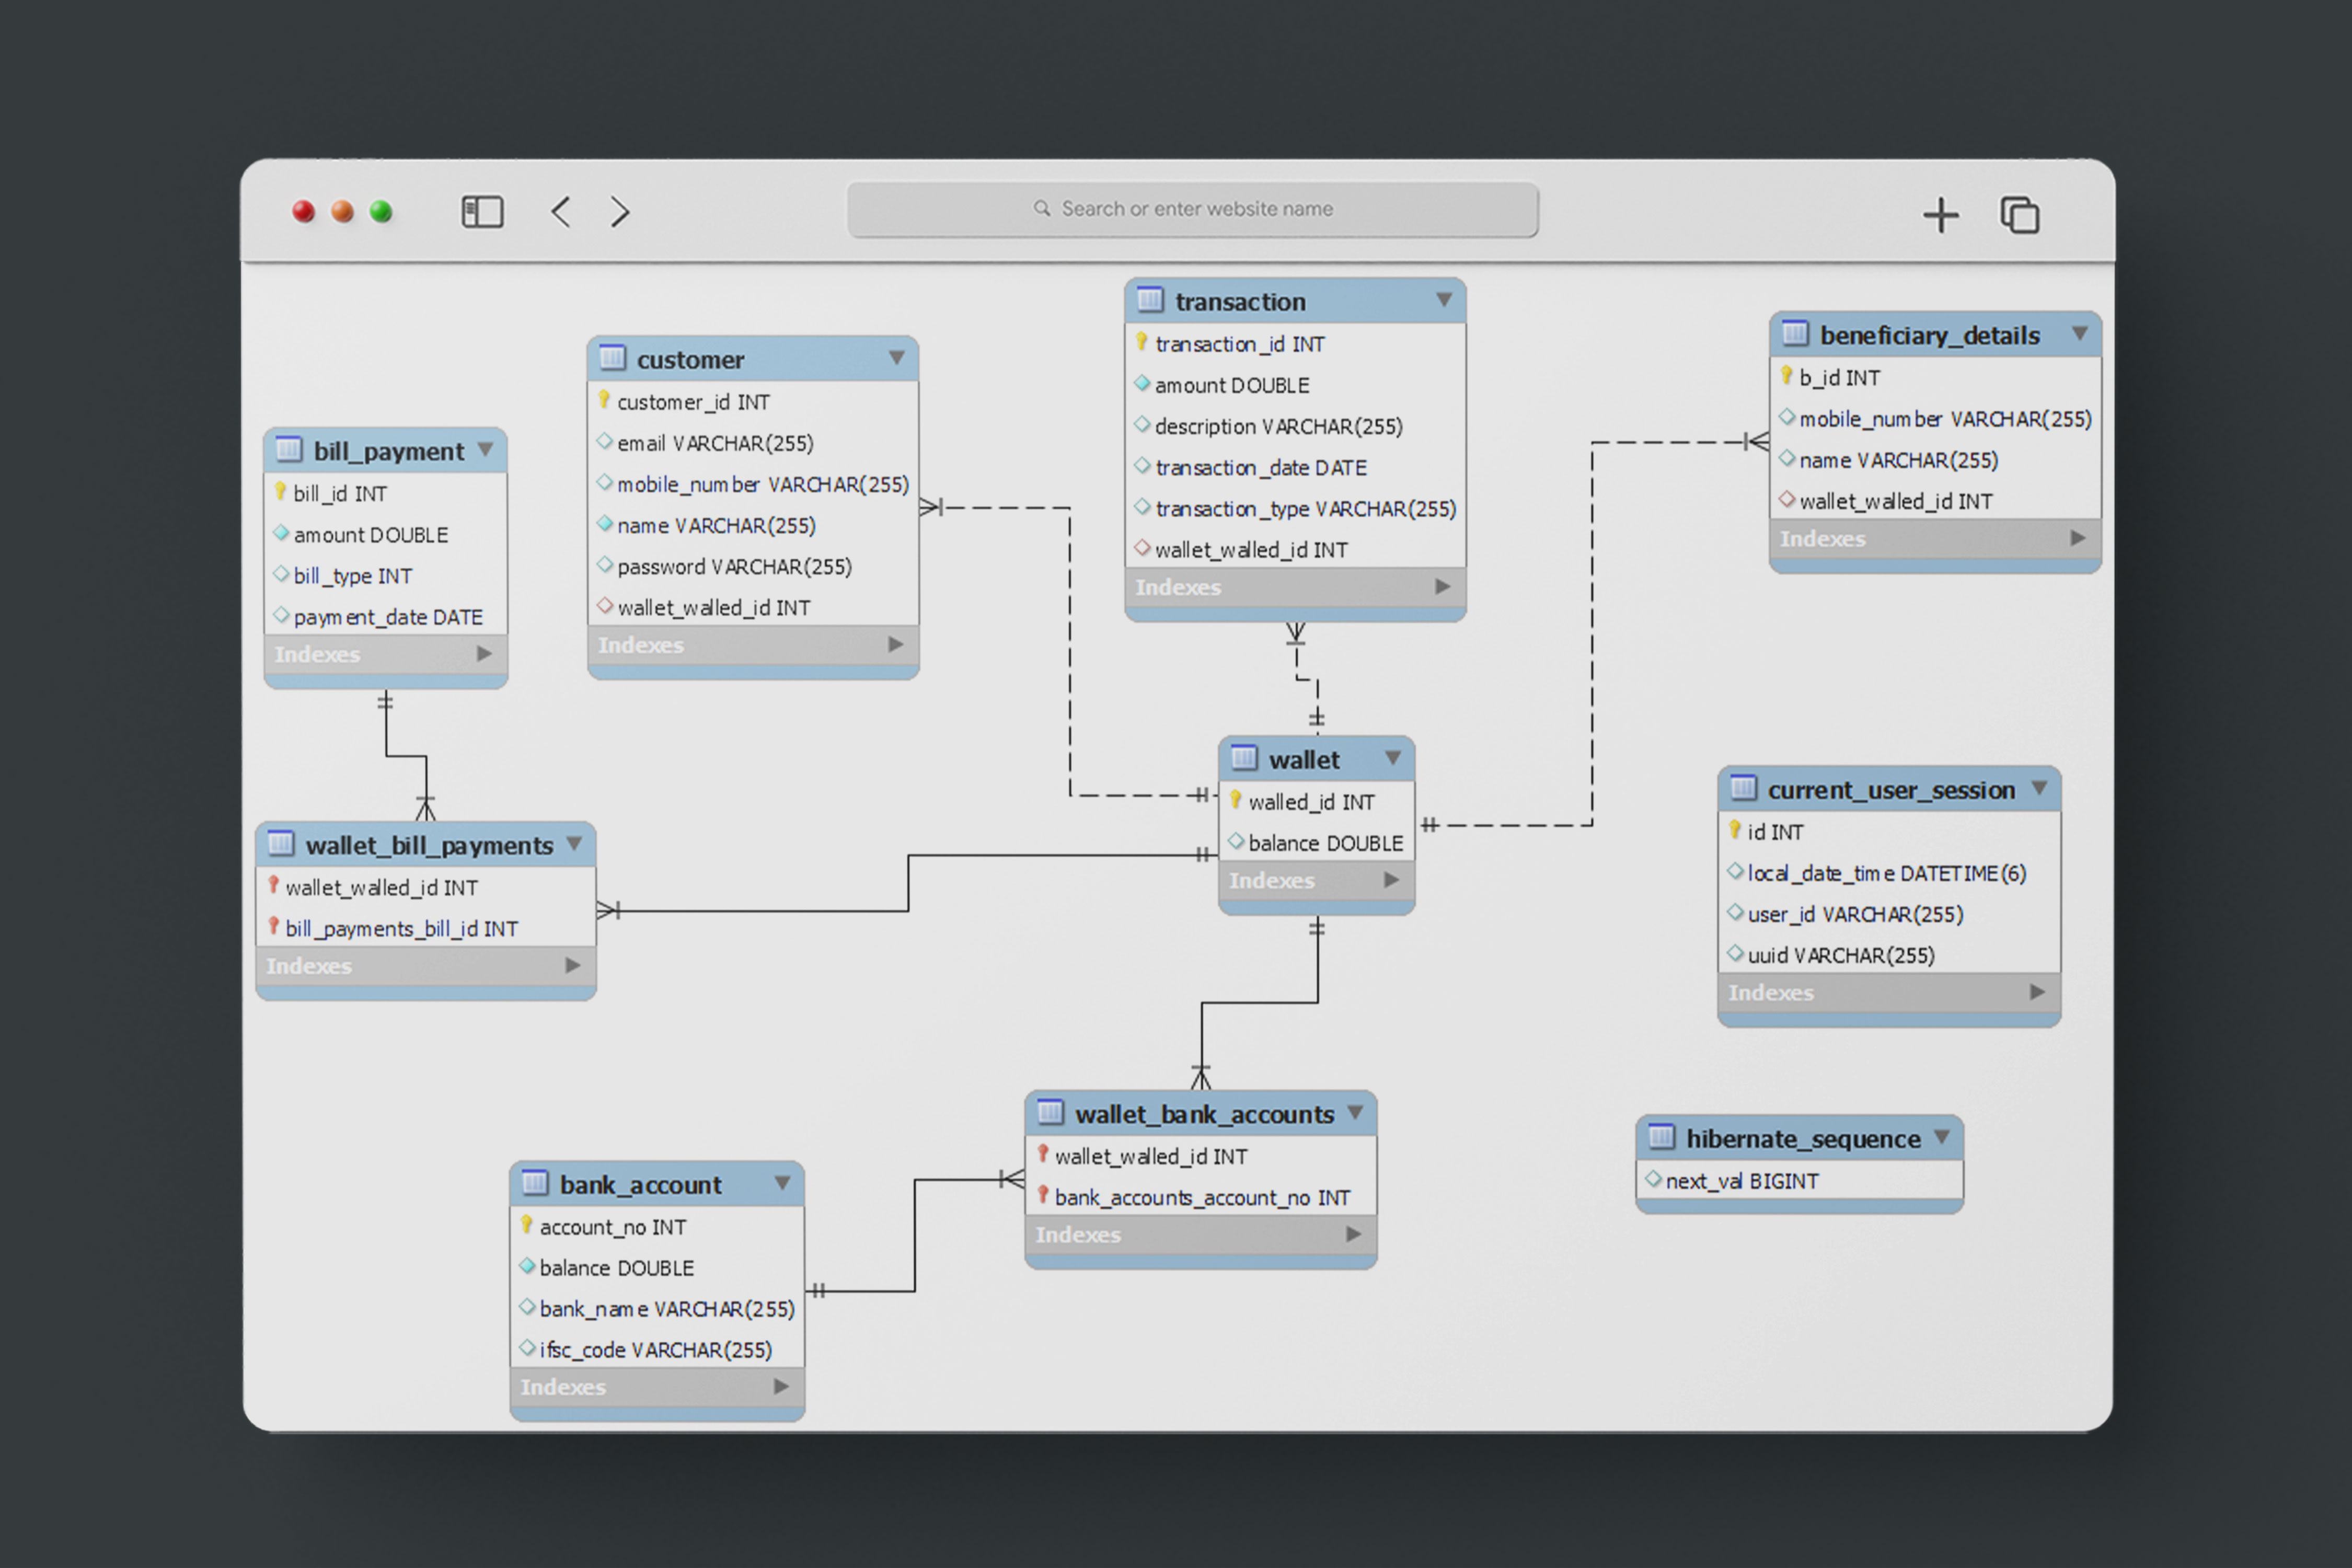Expand Indexes section of transaction table
The image size is (2352, 1568).
[1441, 587]
